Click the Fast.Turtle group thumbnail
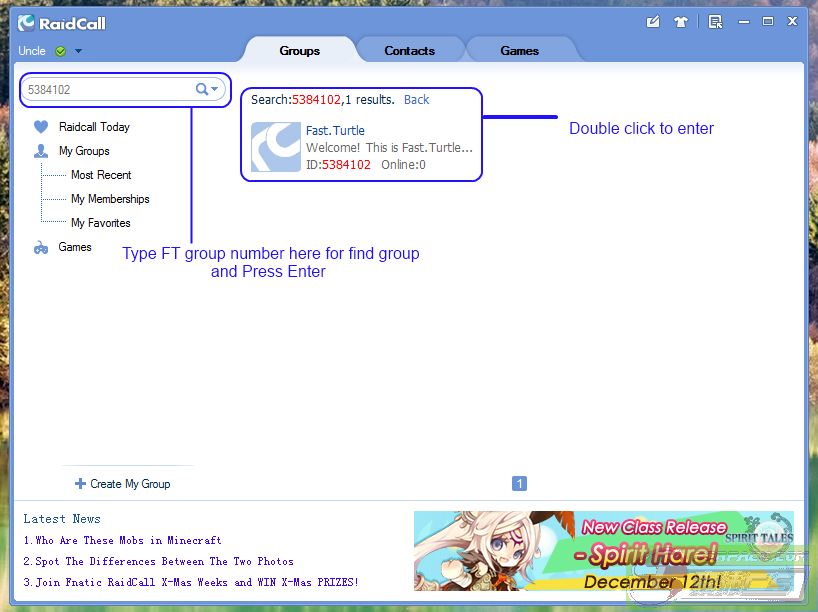The image size is (818, 612). pos(276,147)
